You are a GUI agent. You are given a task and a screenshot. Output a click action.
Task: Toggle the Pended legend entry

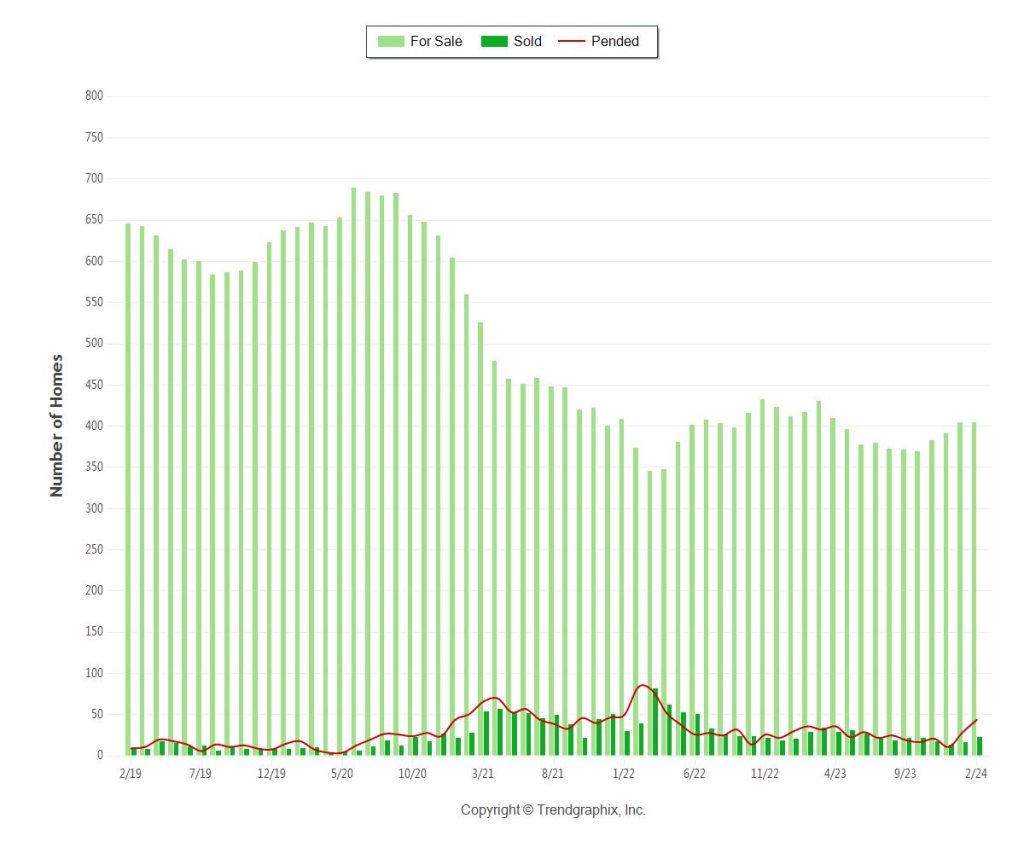599,41
